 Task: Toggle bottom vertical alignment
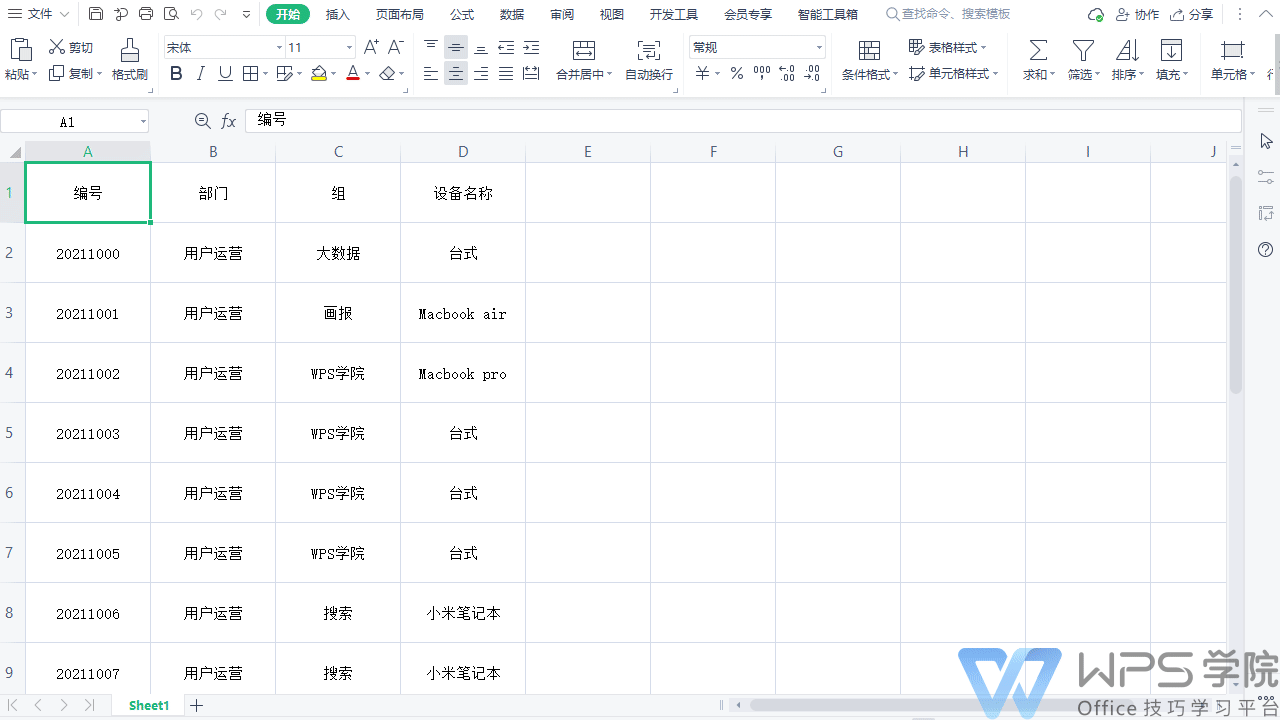[481, 47]
